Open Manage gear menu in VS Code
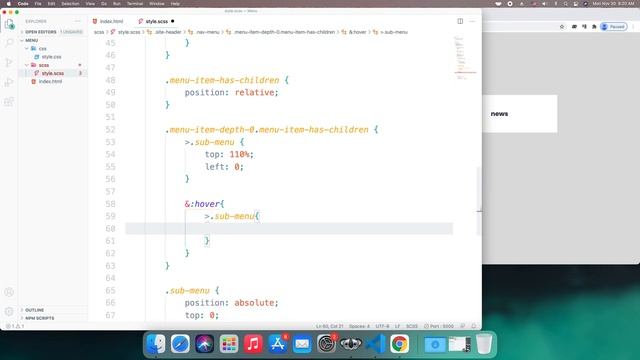The width and height of the screenshot is (640, 360). click(9, 311)
